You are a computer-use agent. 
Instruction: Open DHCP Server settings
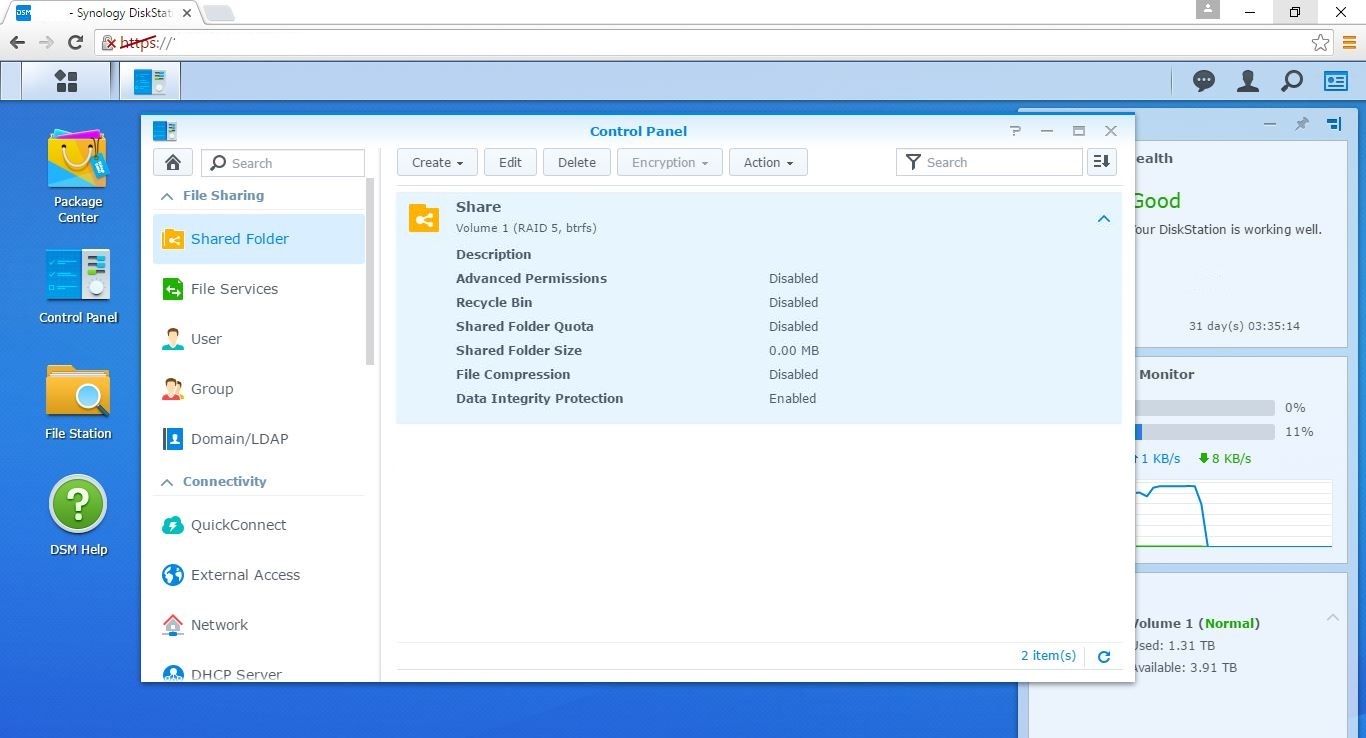click(x=259, y=673)
